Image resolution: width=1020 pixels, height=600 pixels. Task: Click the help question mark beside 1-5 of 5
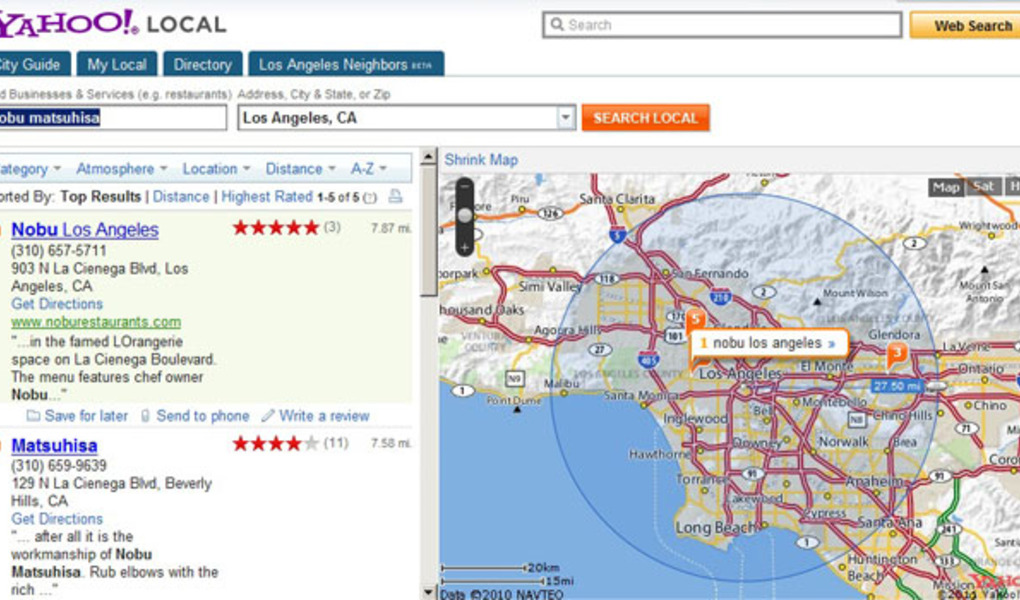coord(370,198)
